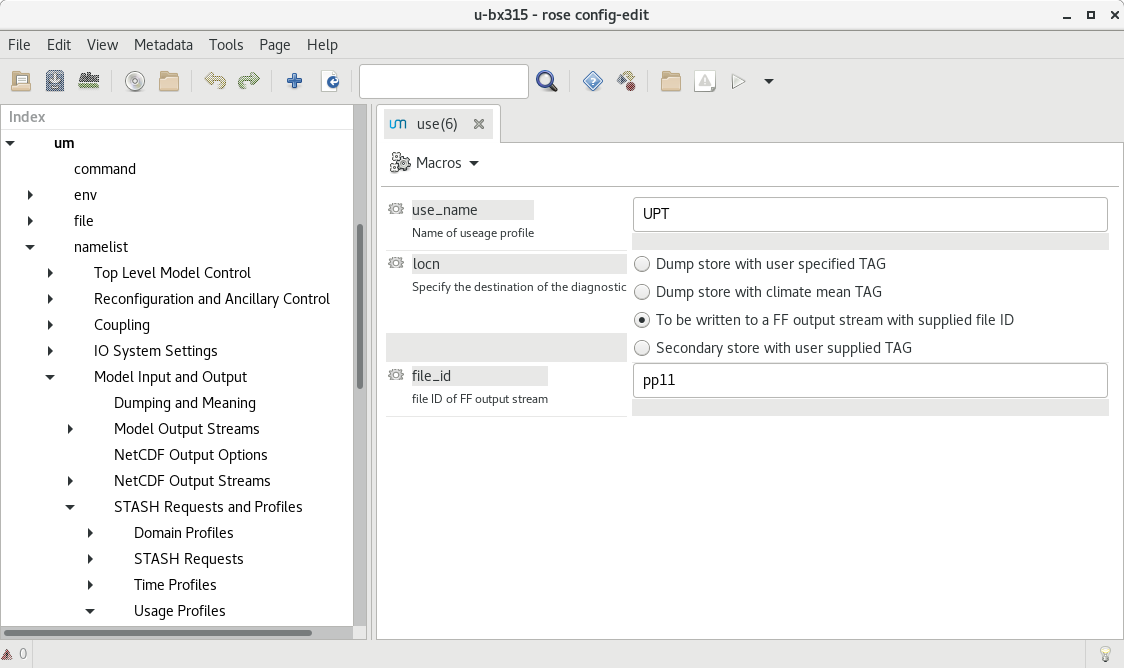Click the file_id input field
The height and width of the screenshot is (668, 1124).
coord(869,380)
